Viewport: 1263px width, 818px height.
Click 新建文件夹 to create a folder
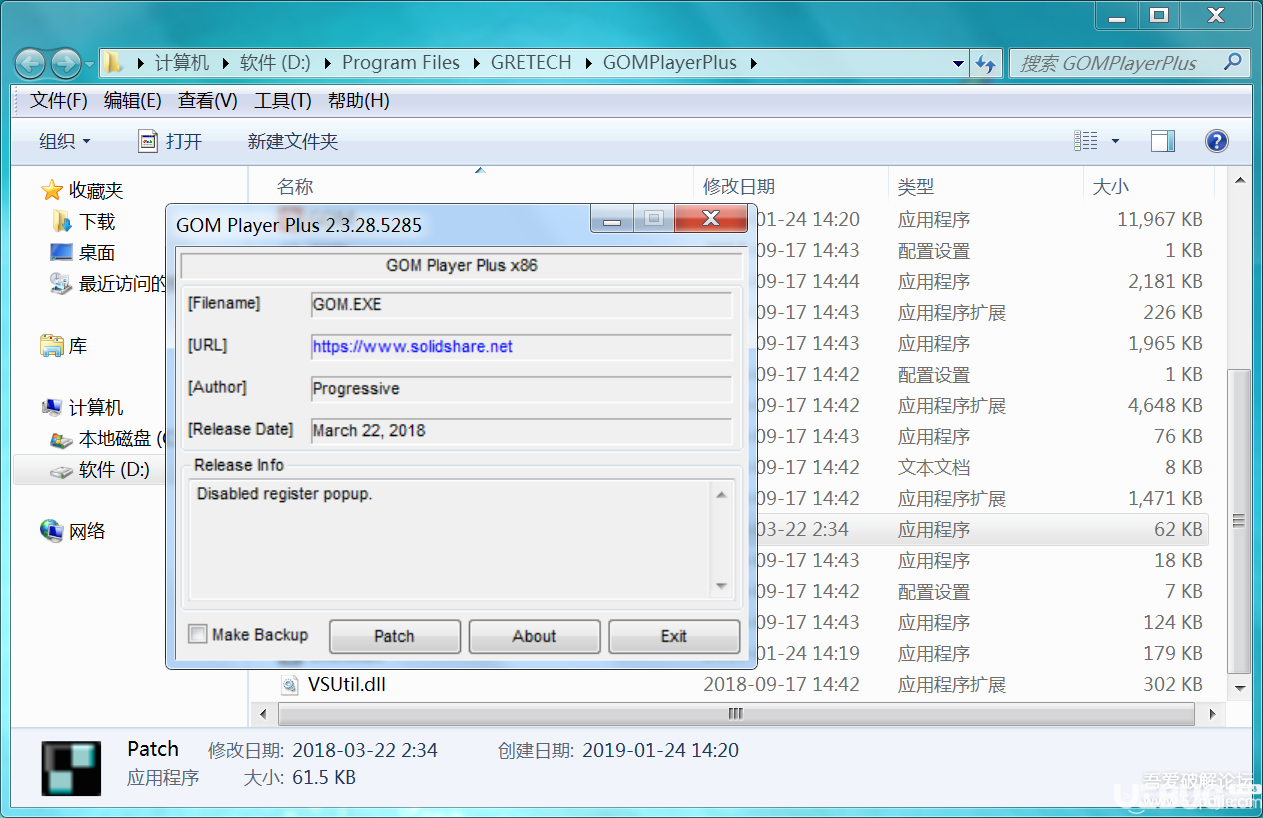[293, 142]
